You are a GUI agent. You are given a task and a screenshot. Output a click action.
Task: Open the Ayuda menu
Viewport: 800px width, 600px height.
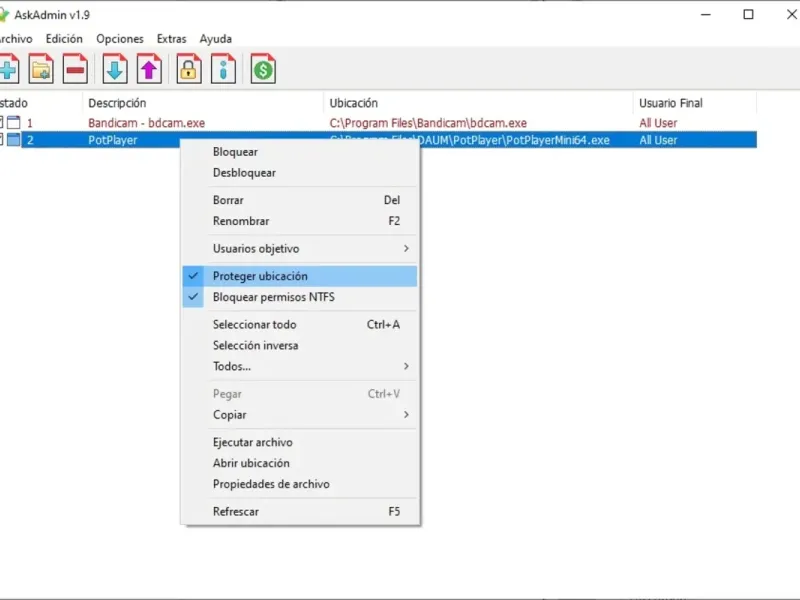(x=215, y=39)
